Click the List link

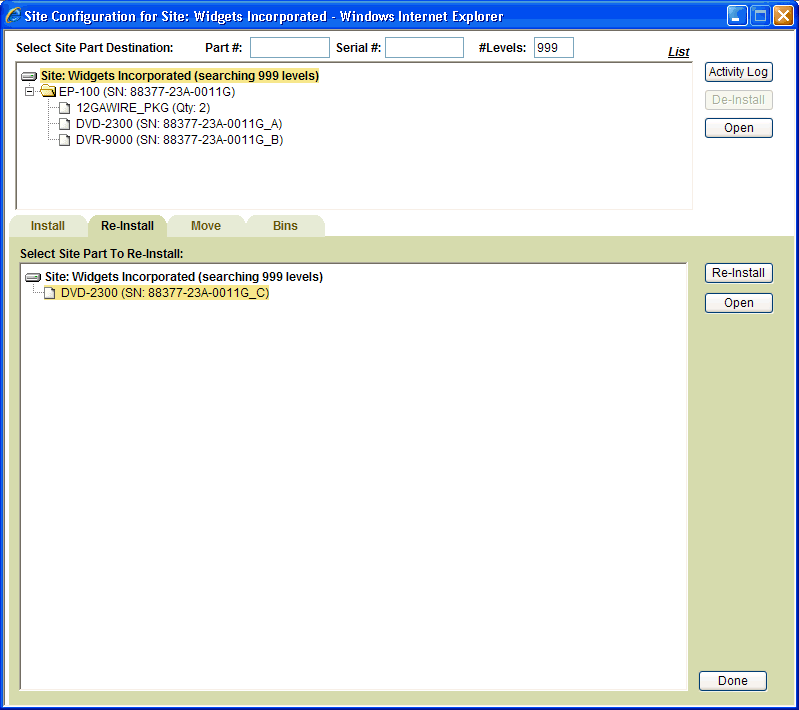(678, 52)
